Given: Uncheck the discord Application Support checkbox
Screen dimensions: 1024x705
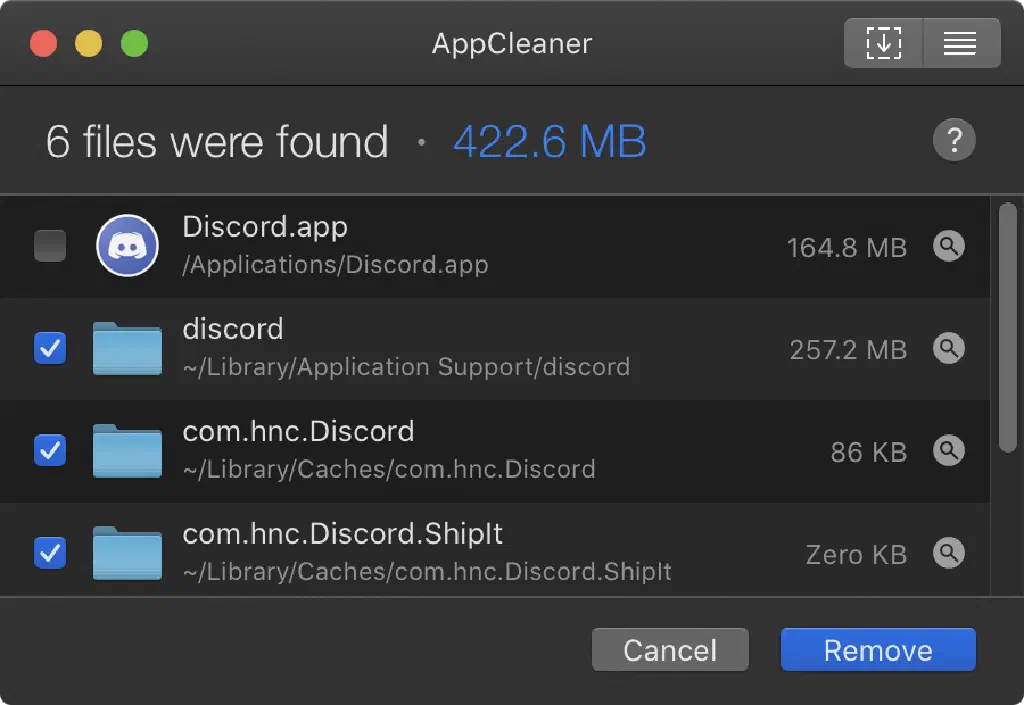Looking at the screenshot, I should 50,348.
